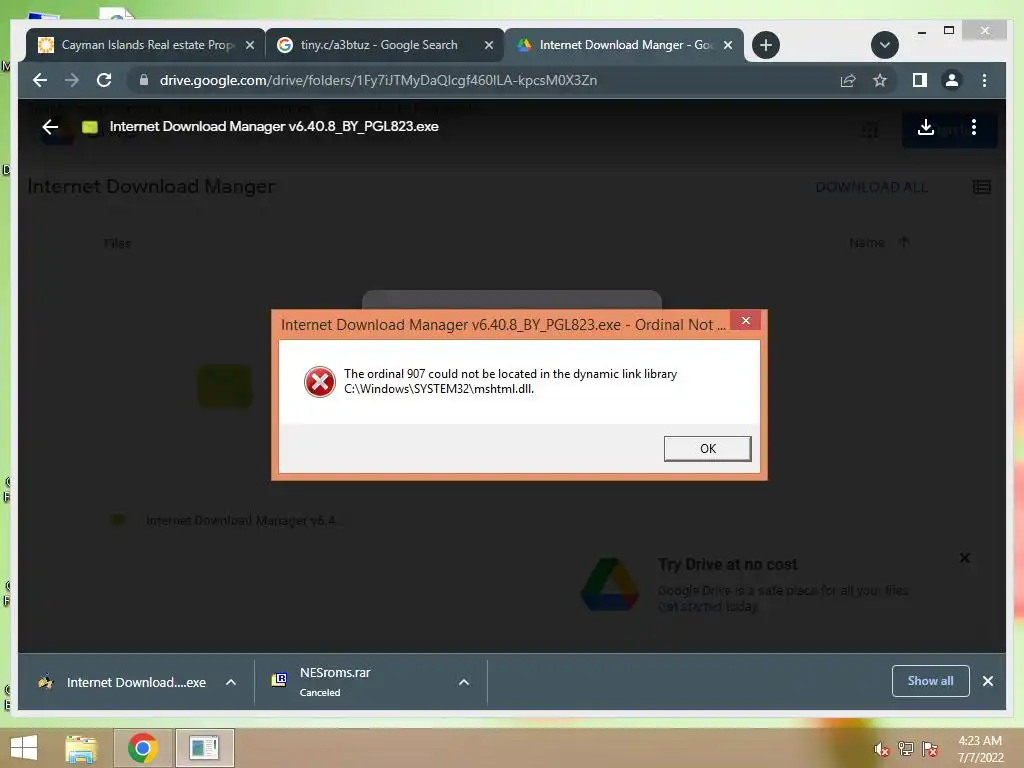Select Internet Download Manager v6.4 file row
The width and height of the screenshot is (1024, 768).
(x=226, y=520)
